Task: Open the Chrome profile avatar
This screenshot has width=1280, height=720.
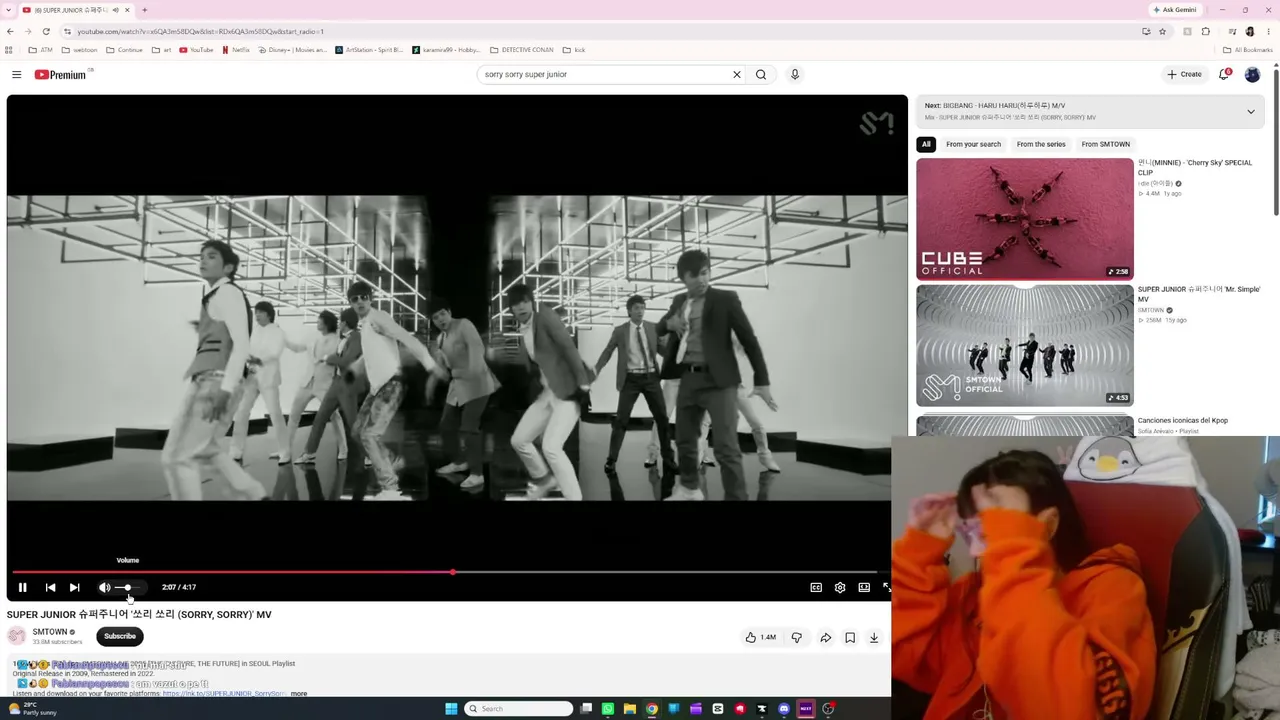Action: click(1250, 31)
